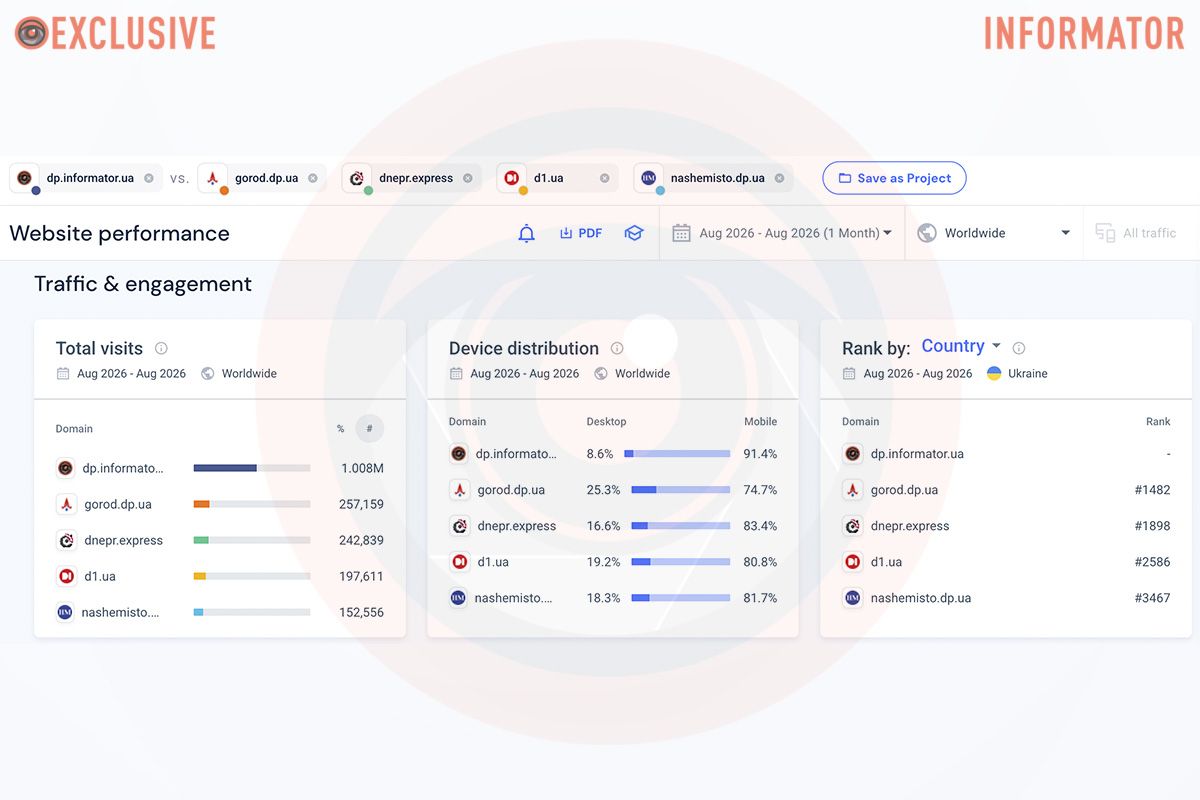Switch Total visits to percent view

[x=340, y=429]
